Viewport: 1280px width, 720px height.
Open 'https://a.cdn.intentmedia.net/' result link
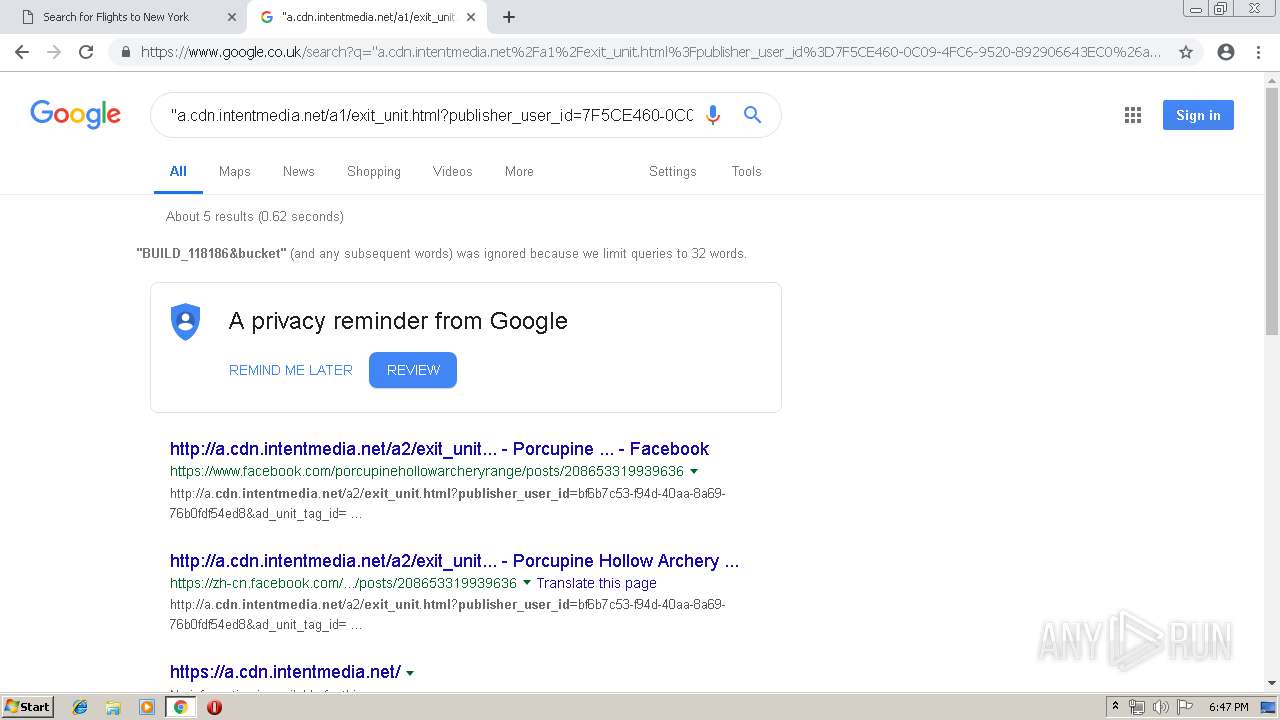pyautogui.click(x=285, y=672)
